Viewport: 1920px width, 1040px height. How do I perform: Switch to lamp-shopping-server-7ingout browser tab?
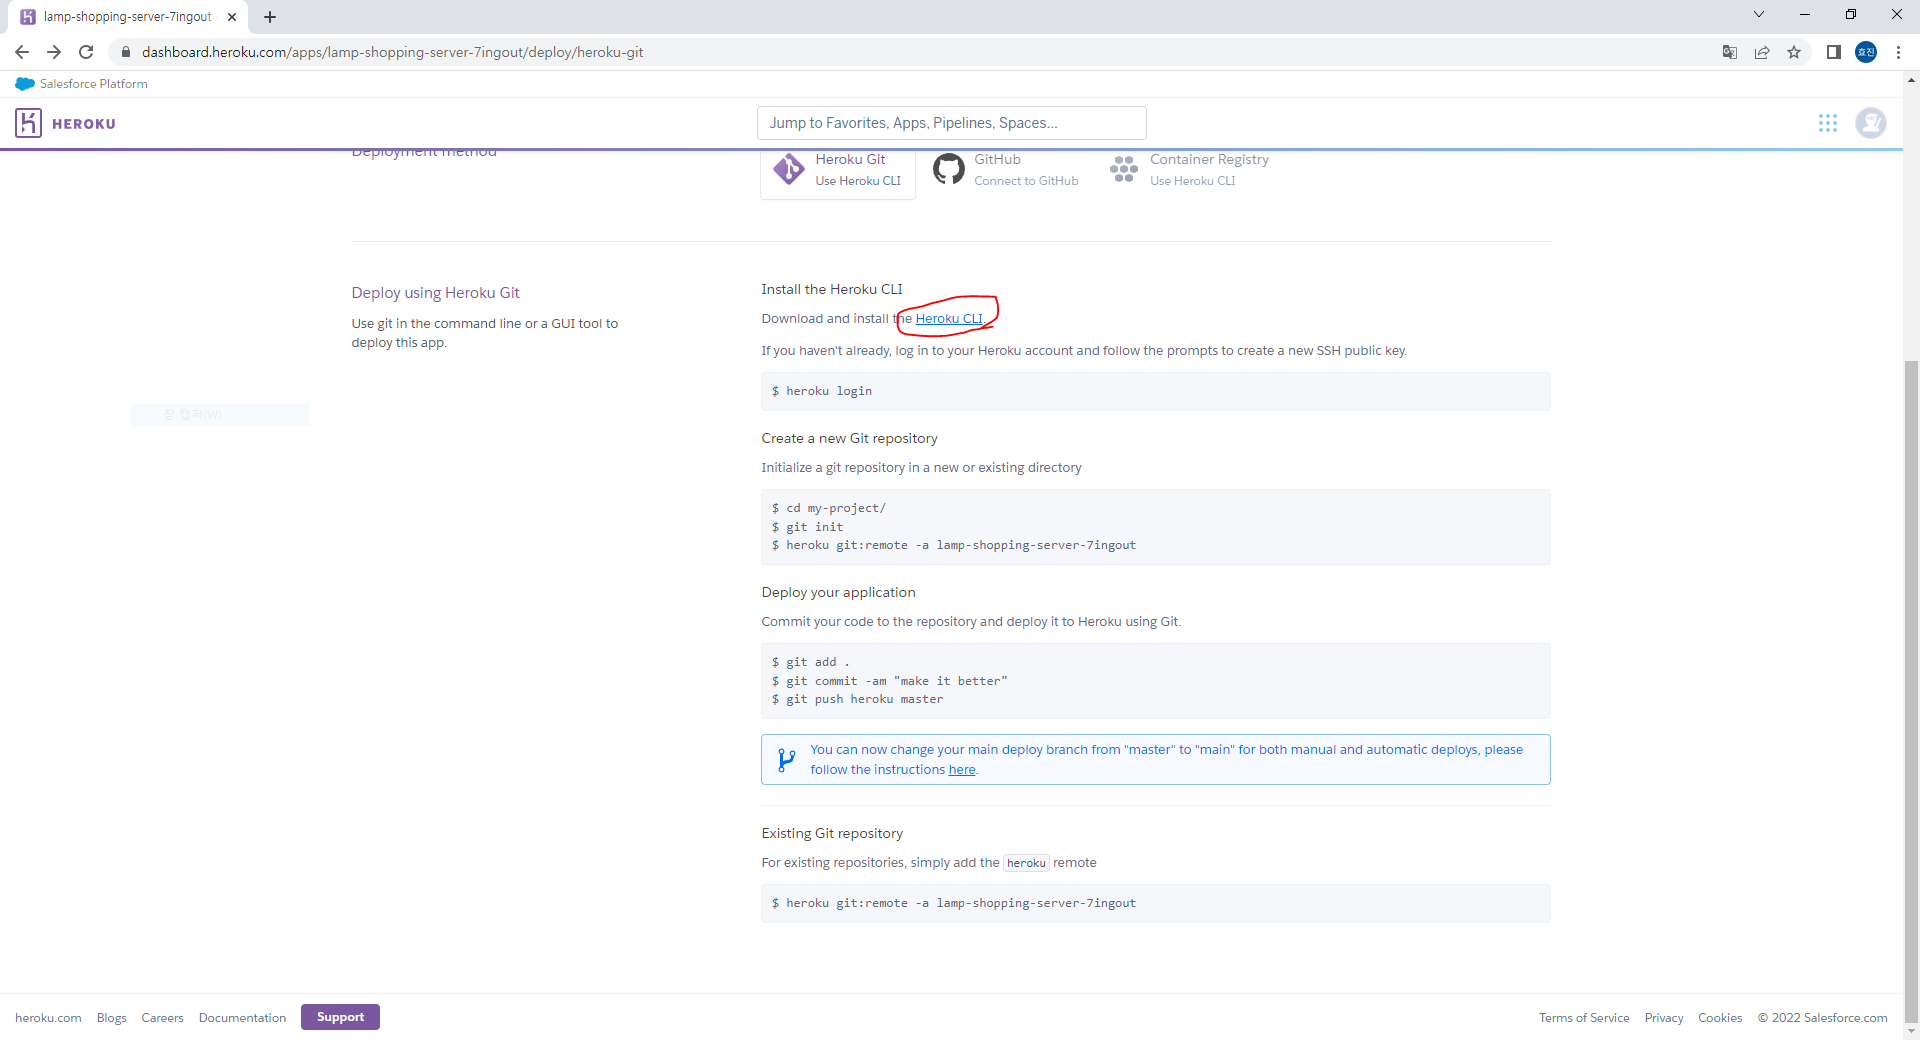tap(128, 17)
